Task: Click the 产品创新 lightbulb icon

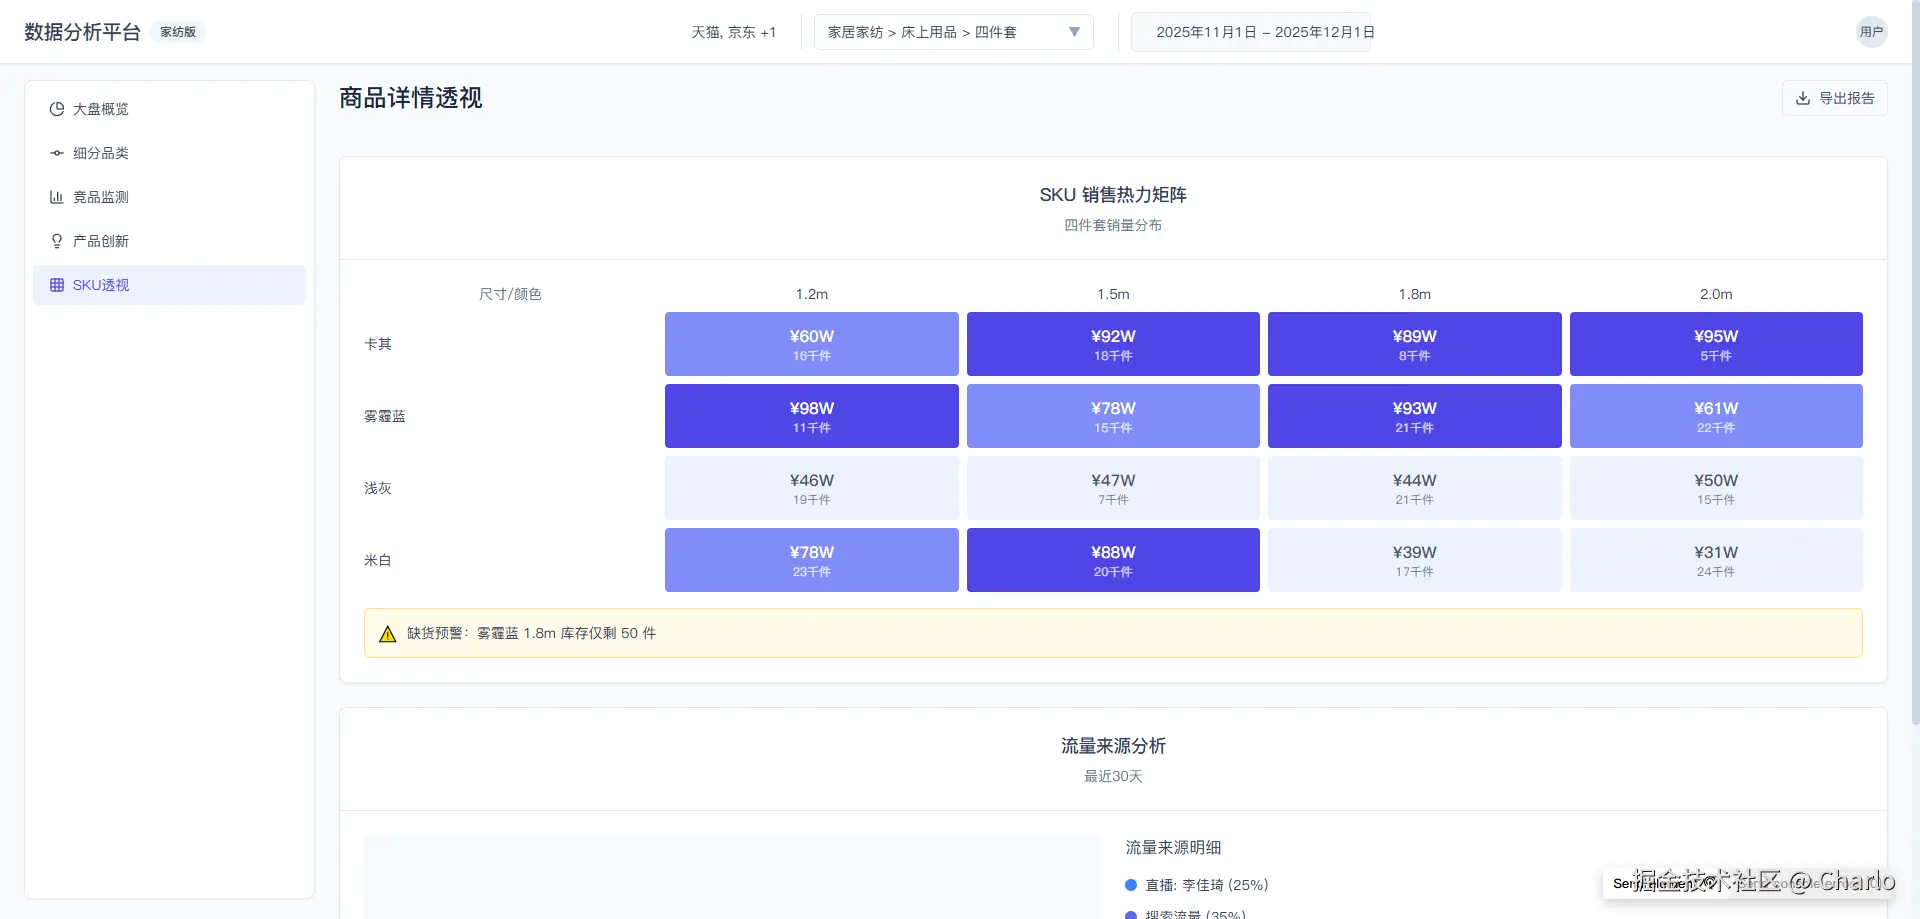Action: coord(57,241)
